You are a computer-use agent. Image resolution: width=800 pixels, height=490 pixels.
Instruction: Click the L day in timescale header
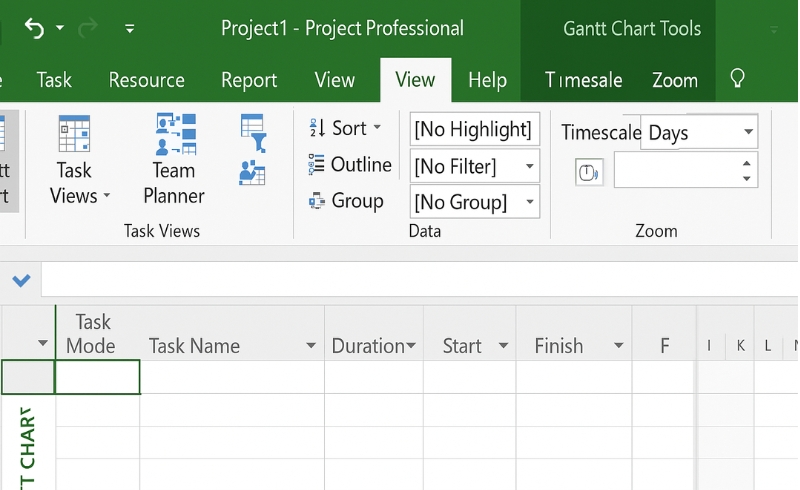pos(767,346)
